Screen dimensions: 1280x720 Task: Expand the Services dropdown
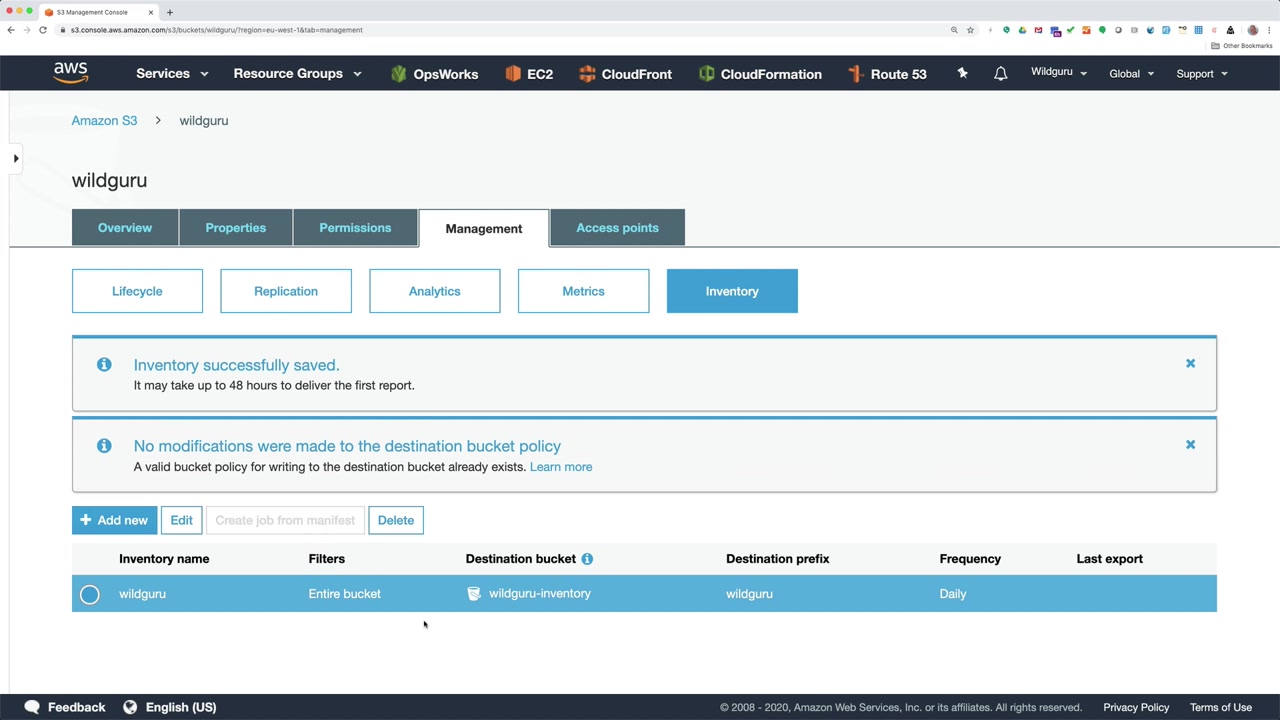click(x=172, y=74)
